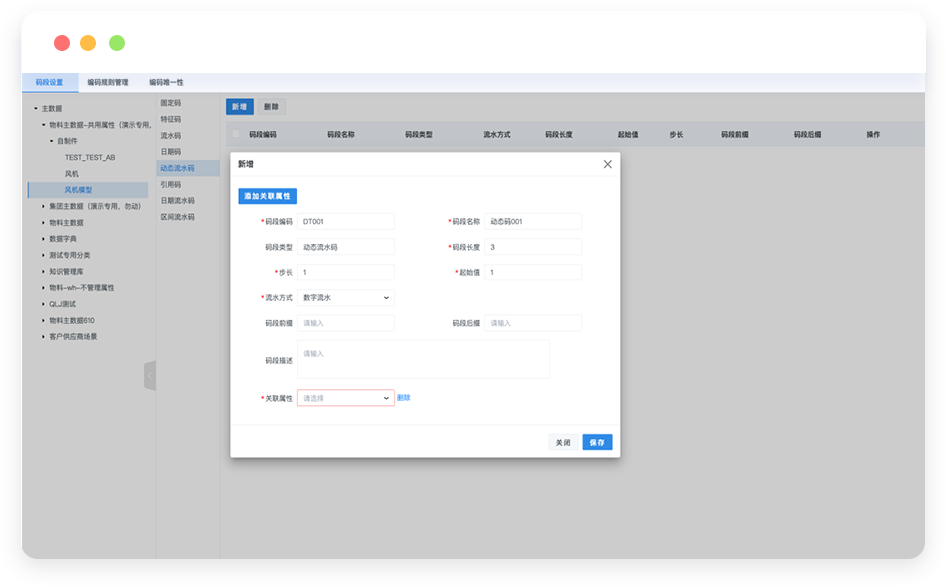Click the red macOS window close dot
The height and width of the screenshot is (587, 946).
click(62, 43)
